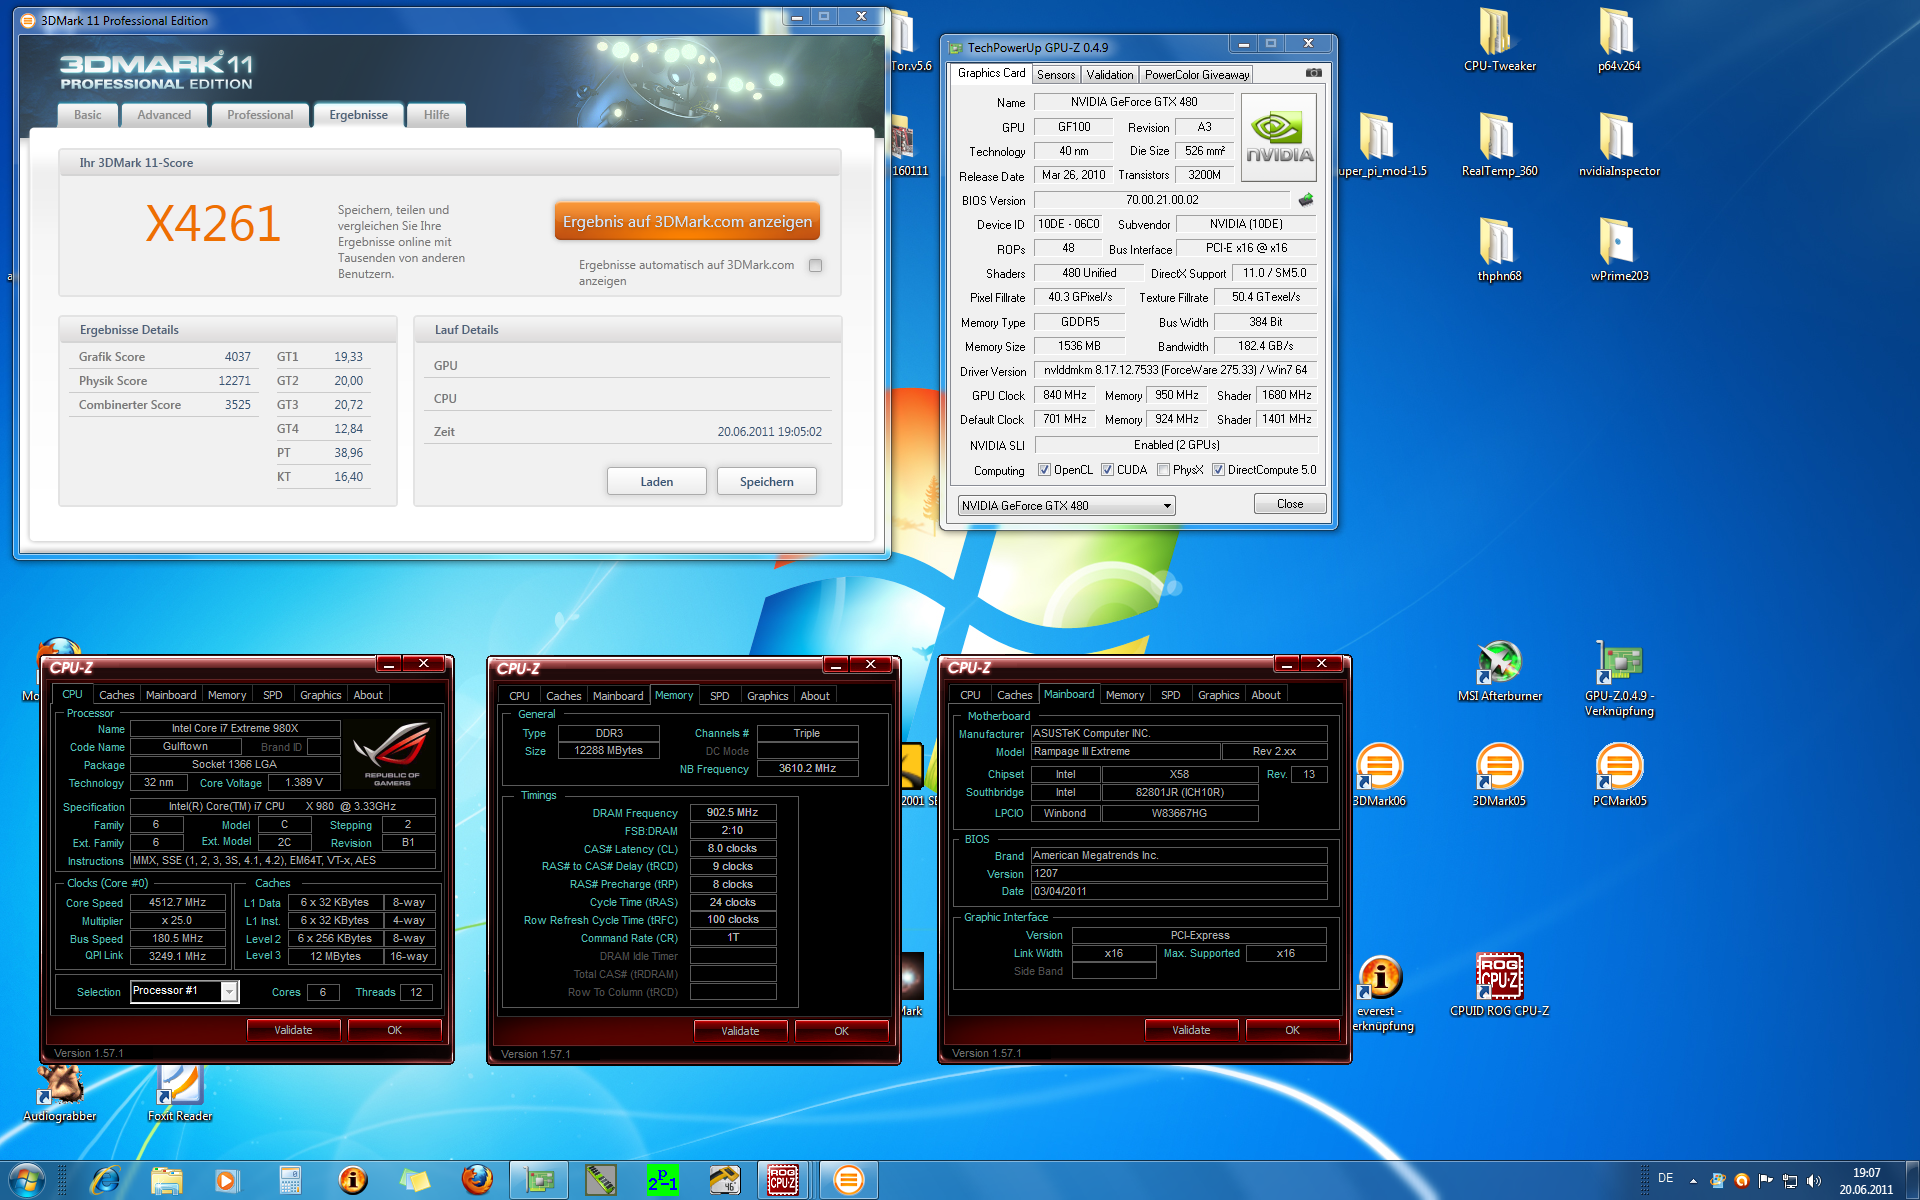Click the NVIDIA logo in GPU-Z

1279,137
